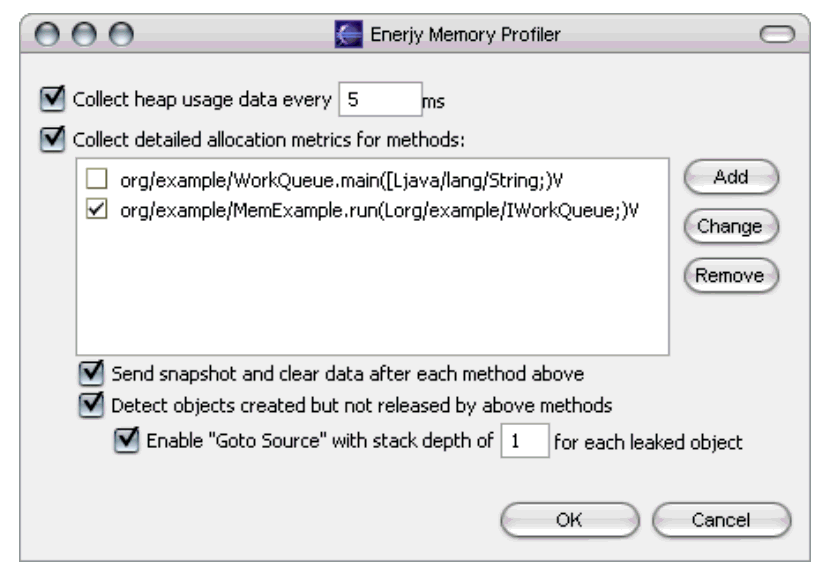Select the org/example/WorkQueue.main list entry
This screenshot has width=822, height=570.
tap(342, 181)
